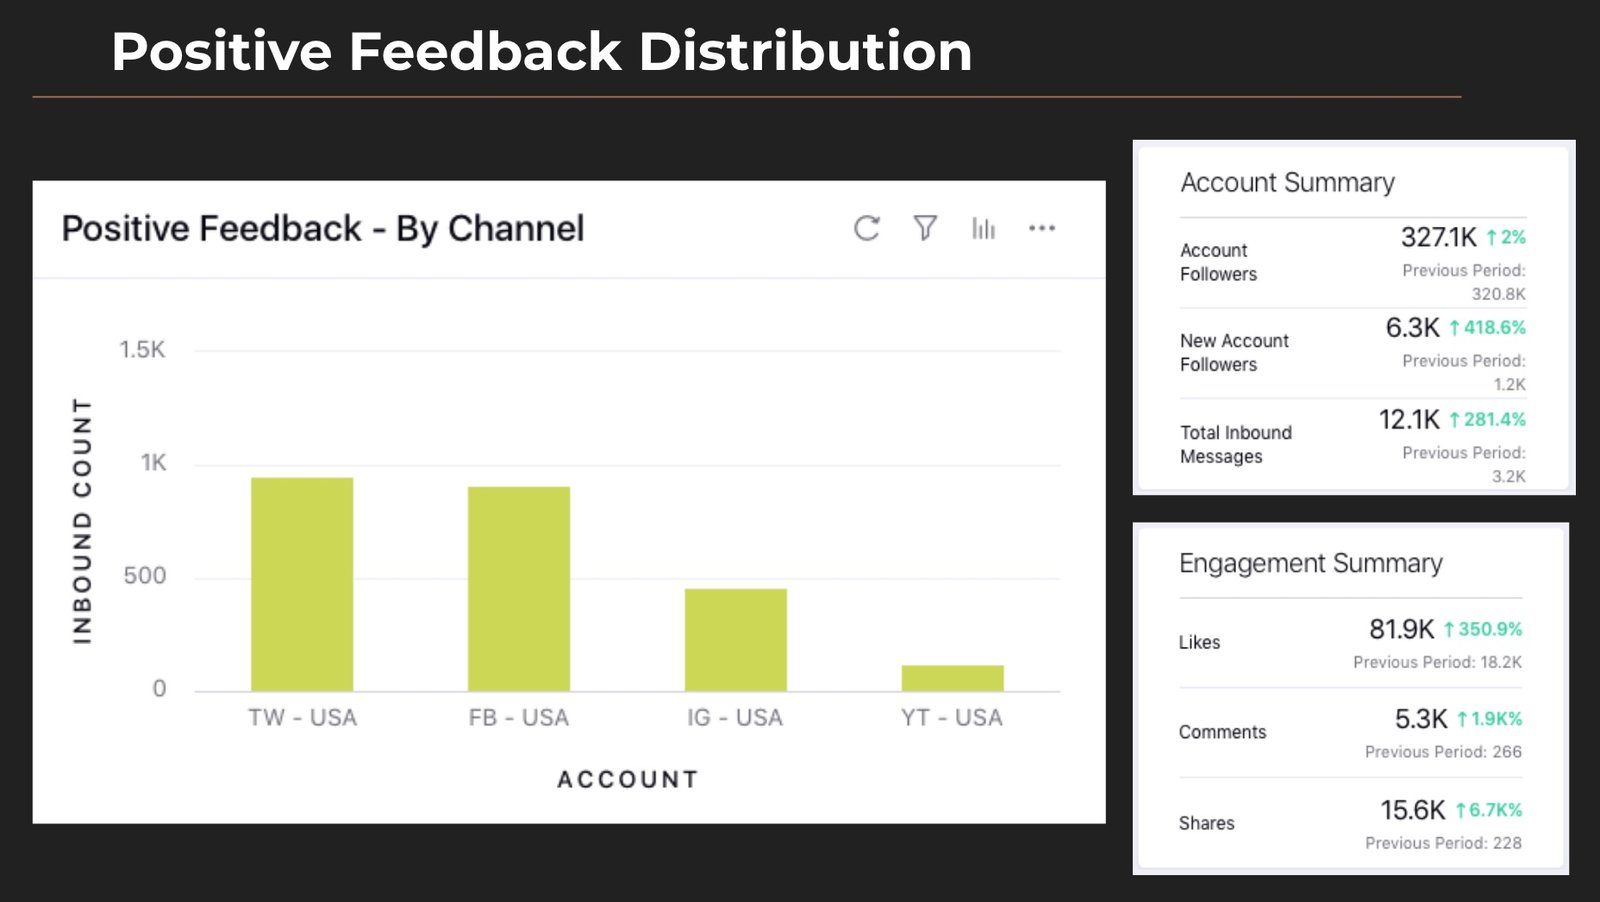Click the 'Positive Feedback Distribution' slide title
Screen dimensions: 1600x902
(x=541, y=52)
